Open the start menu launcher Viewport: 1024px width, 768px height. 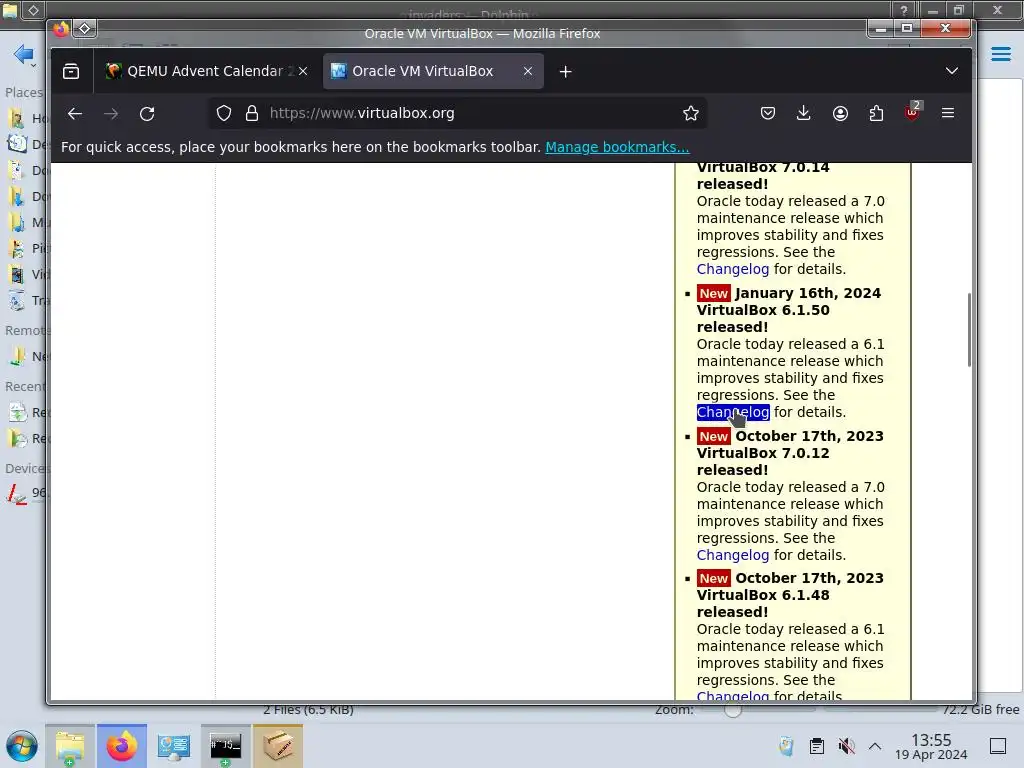click(x=22, y=746)
